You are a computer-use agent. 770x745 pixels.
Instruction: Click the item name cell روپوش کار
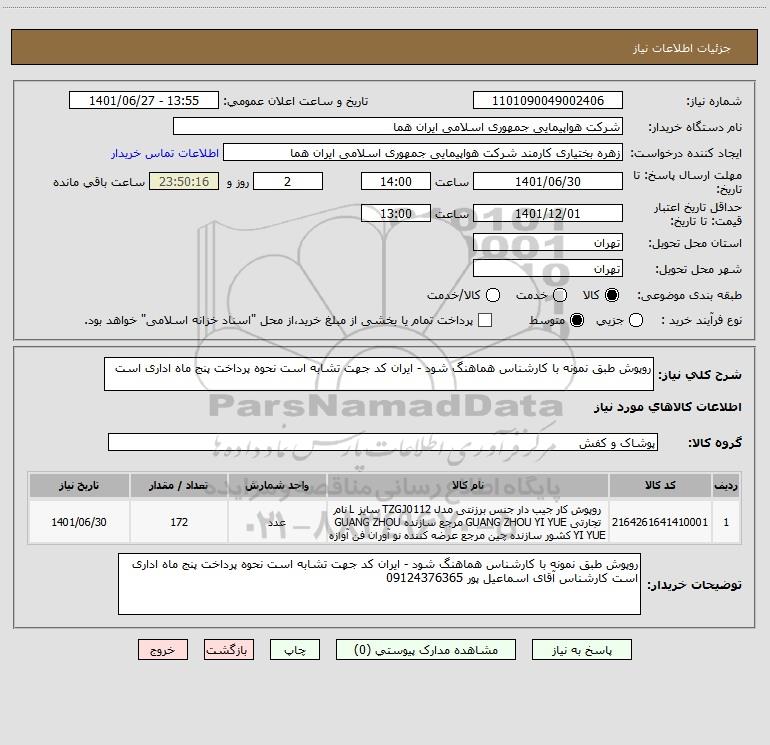point(468,522)
